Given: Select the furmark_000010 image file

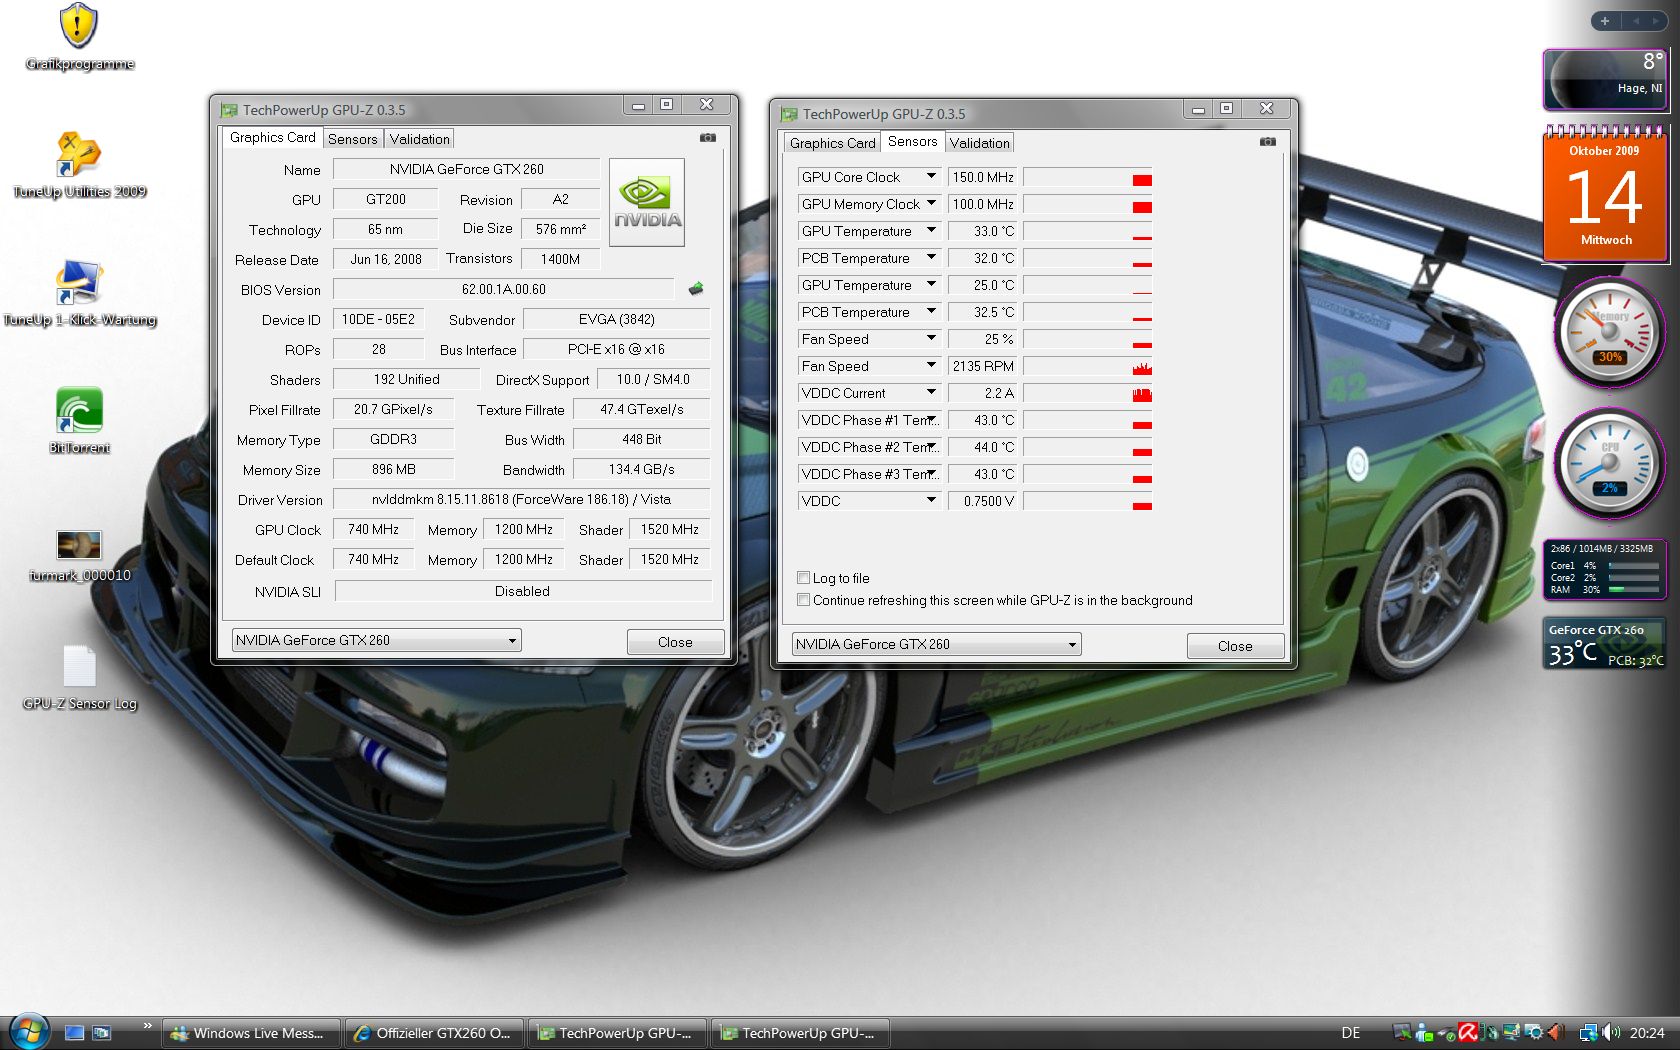Looking at the screenshot, I should coord(79,556).
